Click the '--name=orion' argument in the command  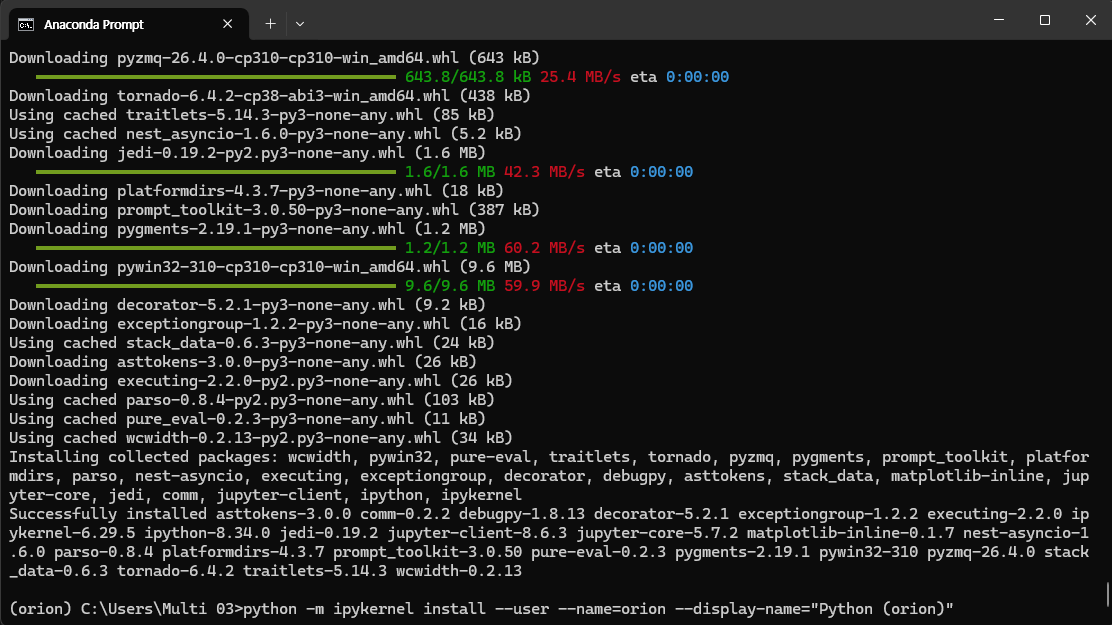click(x=612, y=609)
